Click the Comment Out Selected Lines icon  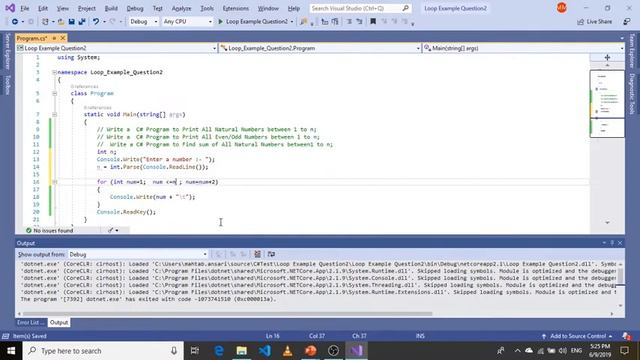coord(349,22)
